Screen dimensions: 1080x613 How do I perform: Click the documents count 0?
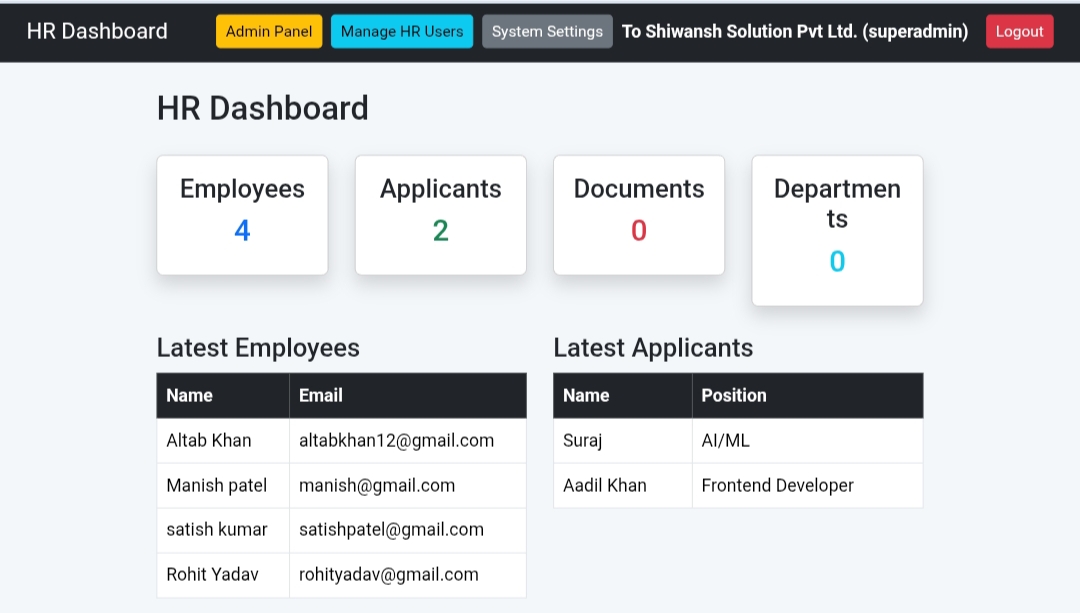639,231
